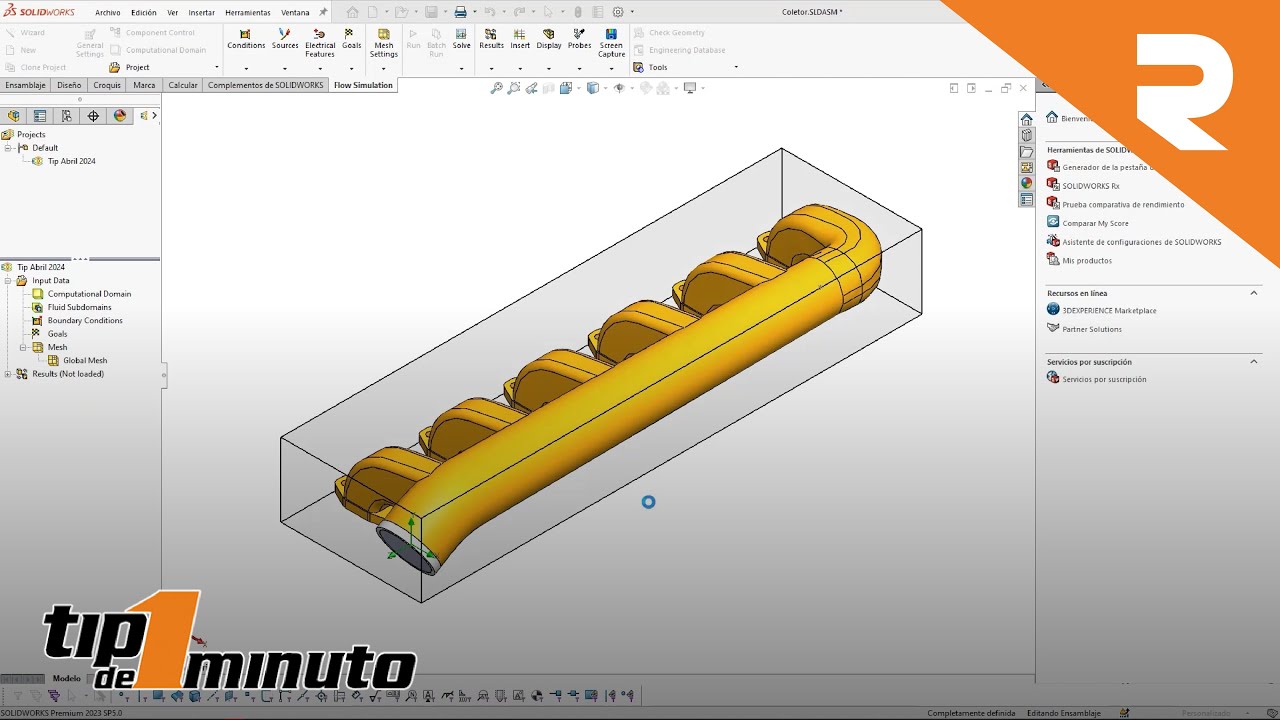Open Conditions in the Flow Simulation ribbon
The image size is (1280, 720).
tap(246, 39)
